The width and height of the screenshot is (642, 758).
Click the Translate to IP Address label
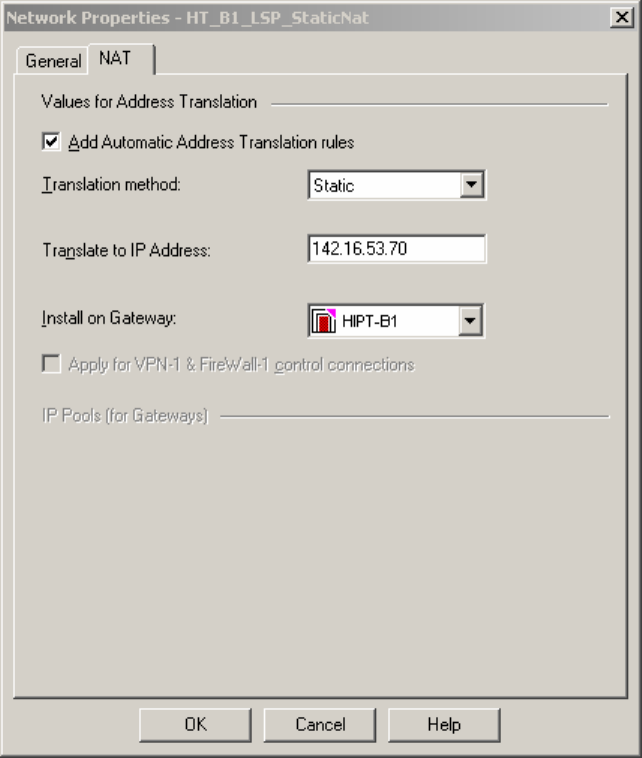(x=125, y=251)
